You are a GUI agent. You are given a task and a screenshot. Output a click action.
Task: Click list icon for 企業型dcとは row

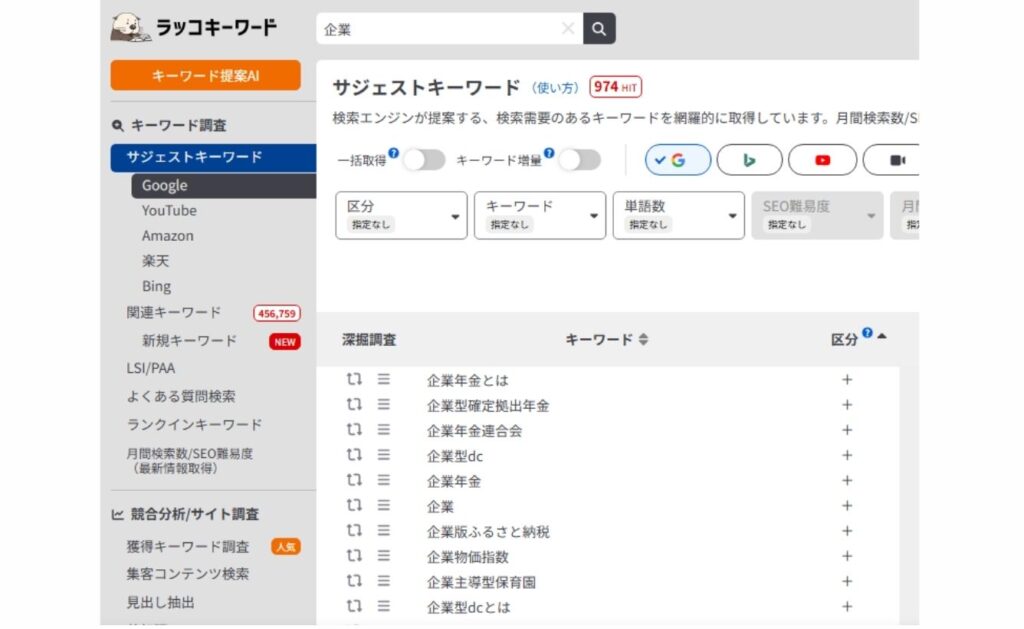pos(383,606)
